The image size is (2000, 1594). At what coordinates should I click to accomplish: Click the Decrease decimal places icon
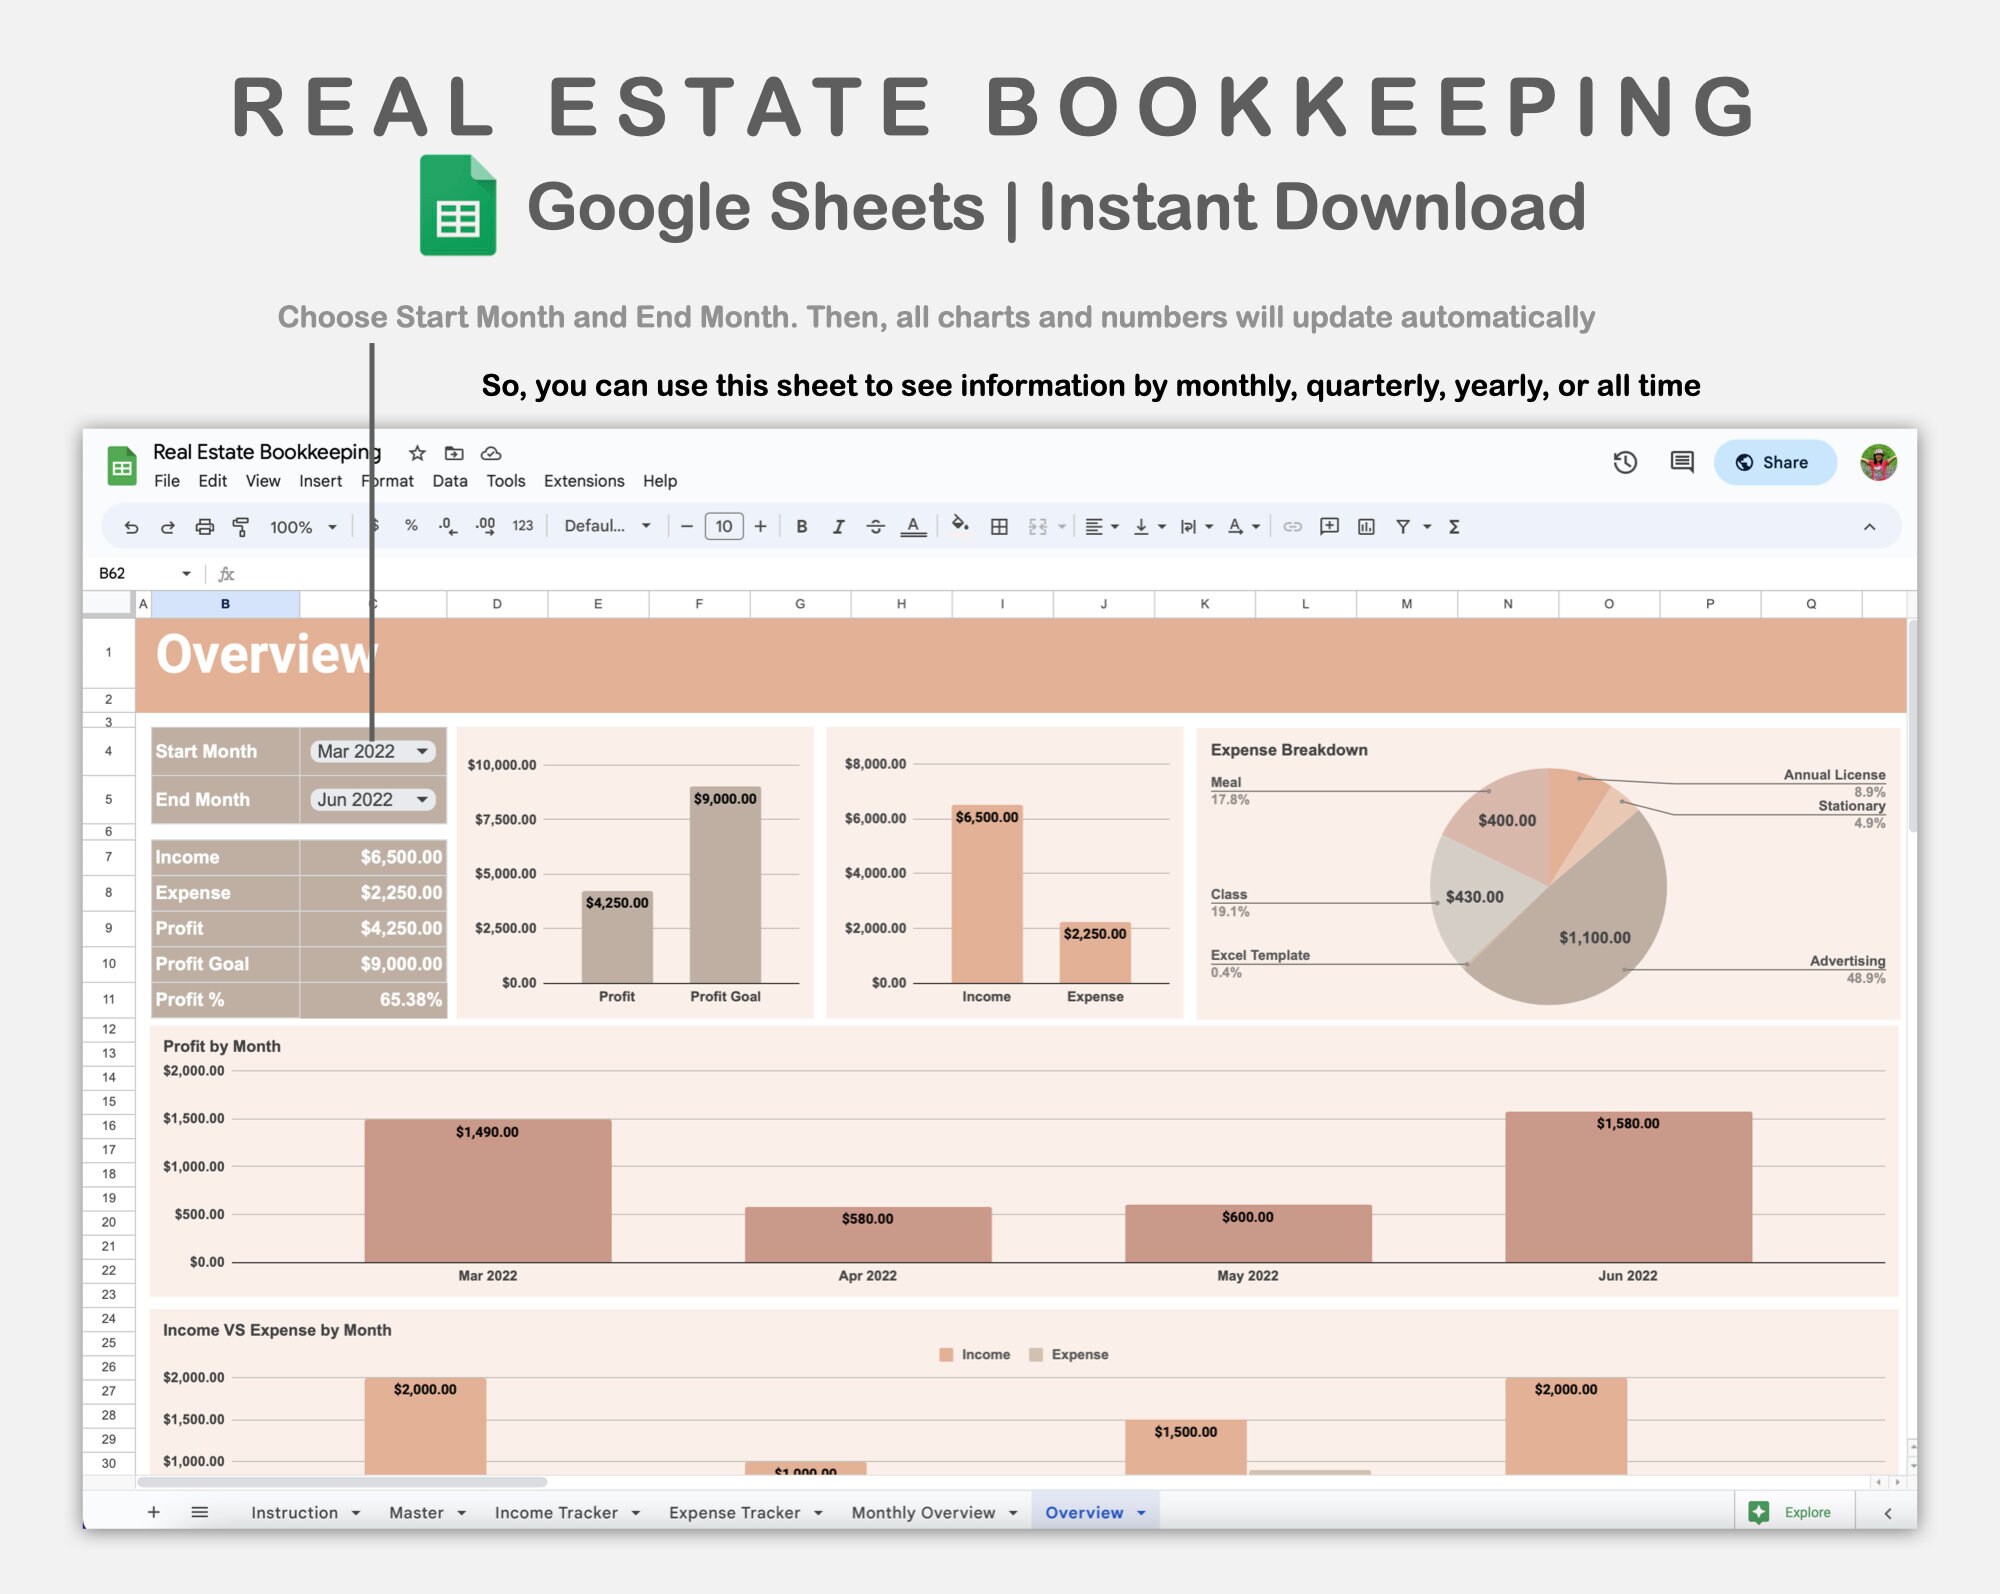point(447,527)
